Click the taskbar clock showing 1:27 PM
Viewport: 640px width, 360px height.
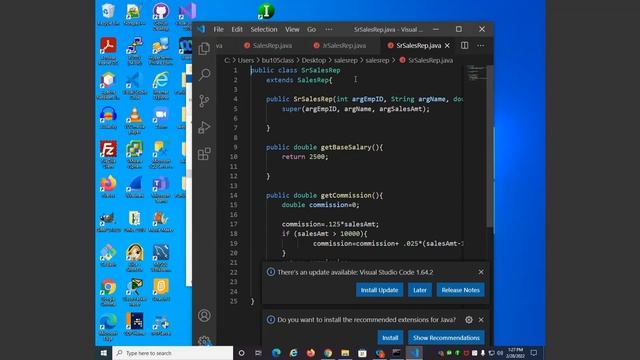(x=515, y=353)
